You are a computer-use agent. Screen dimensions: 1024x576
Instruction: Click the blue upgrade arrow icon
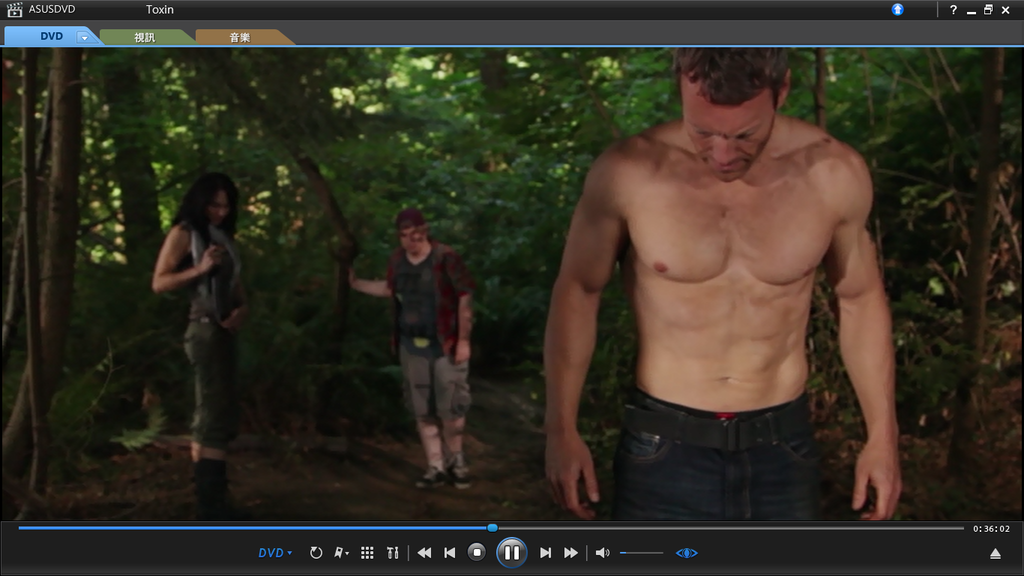pos(898,9)
